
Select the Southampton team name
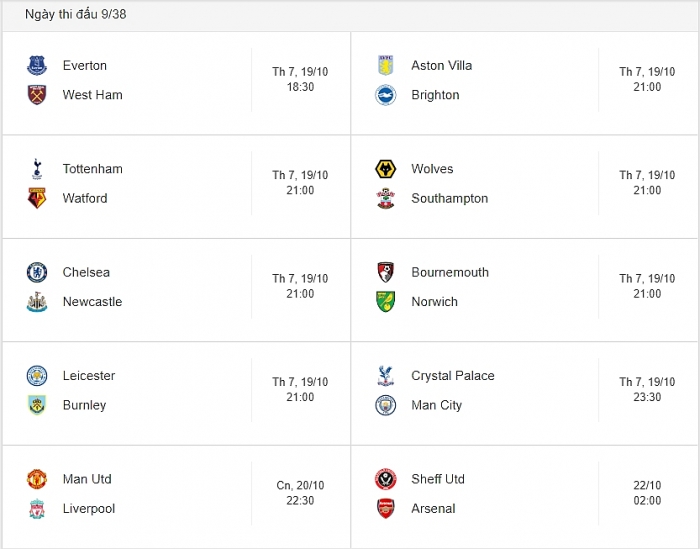(449, 198)
